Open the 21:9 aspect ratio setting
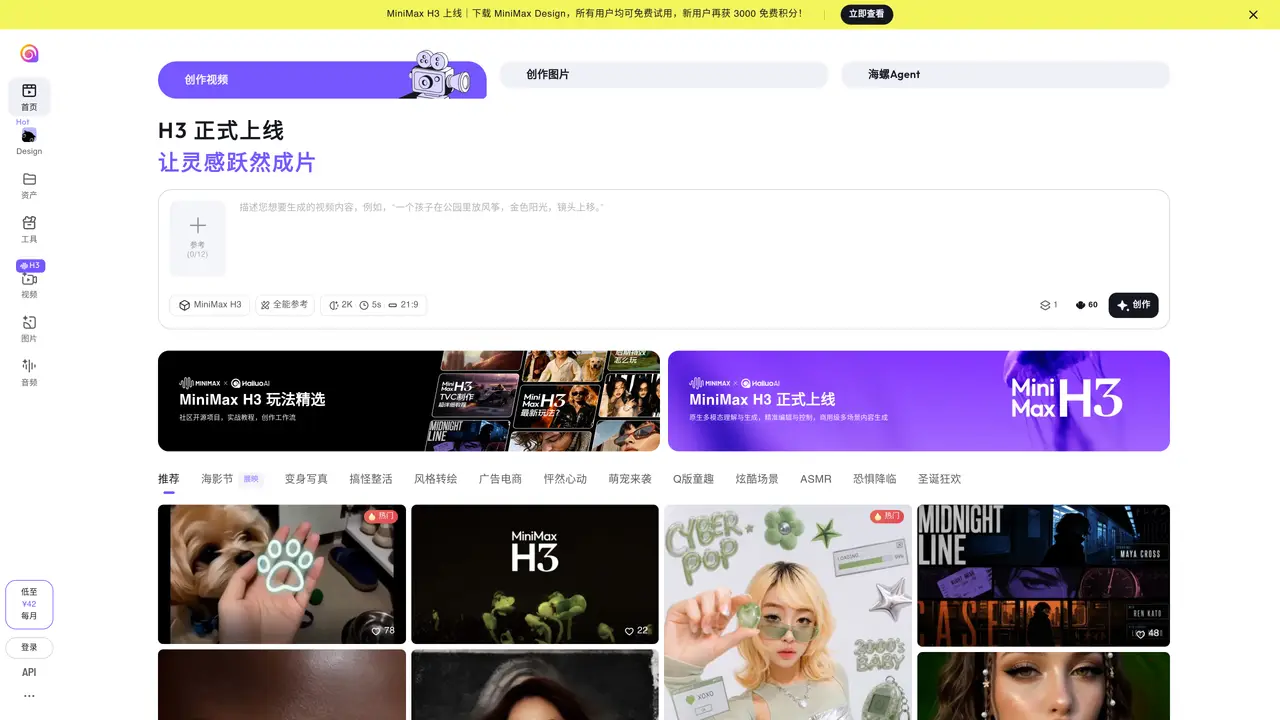This screenshot has width=1280, height=720. tap(404, 305)
